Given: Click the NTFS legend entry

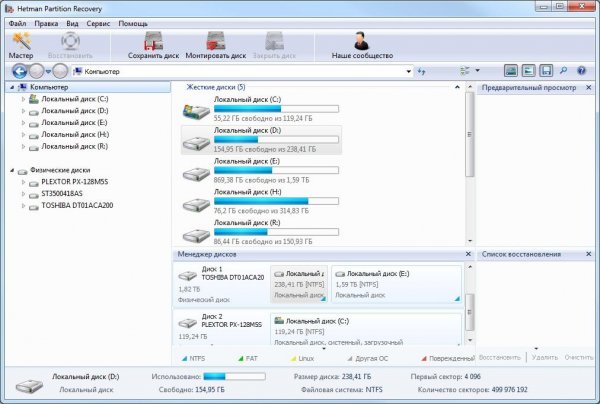Looking at the screenshot, I should coord(194,358).
